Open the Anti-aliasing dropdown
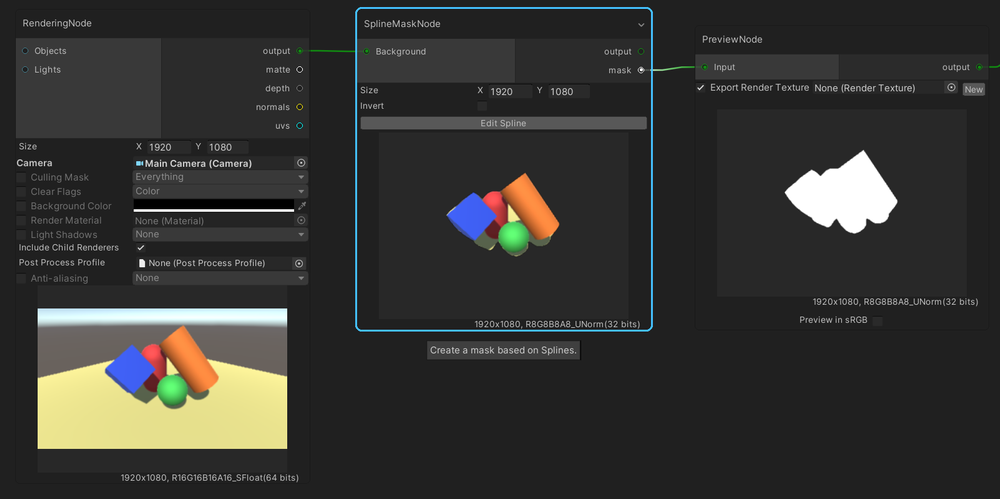Viewport: 1000px width, 499px height. pyautogui.click(x=219, y=278)
